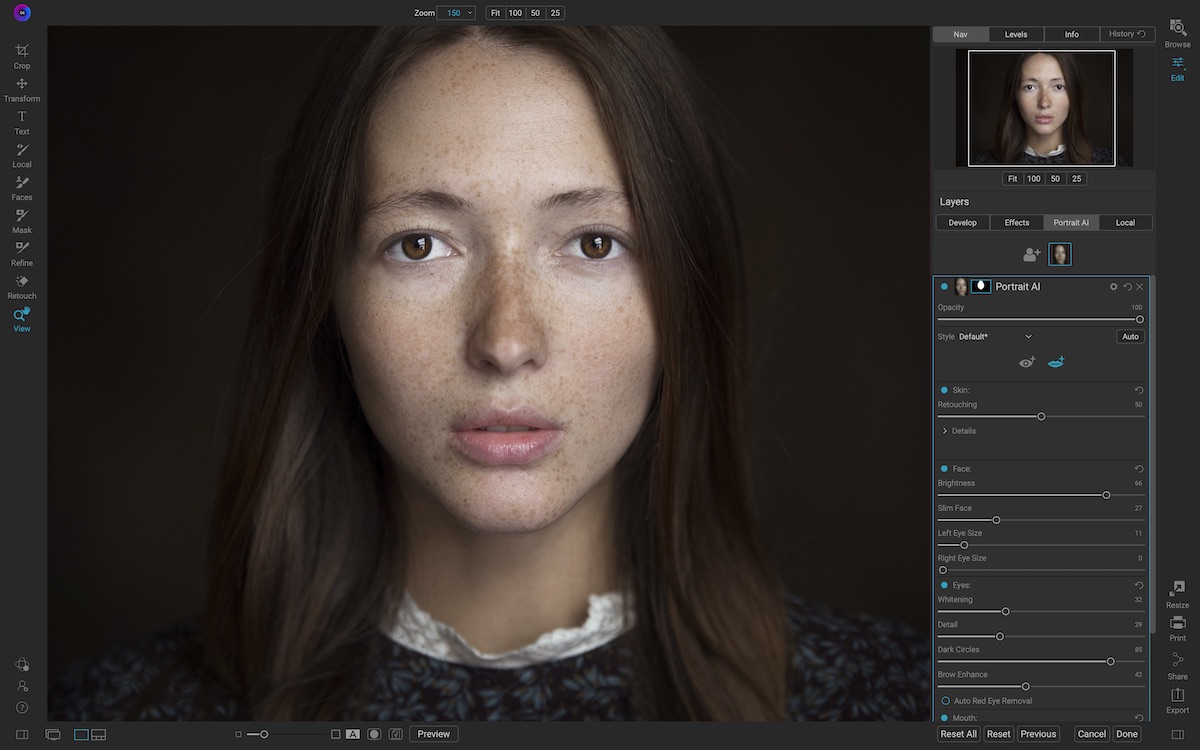Add a mouth with the lips icon
1200x750 pixels.
click(1055, 362)
